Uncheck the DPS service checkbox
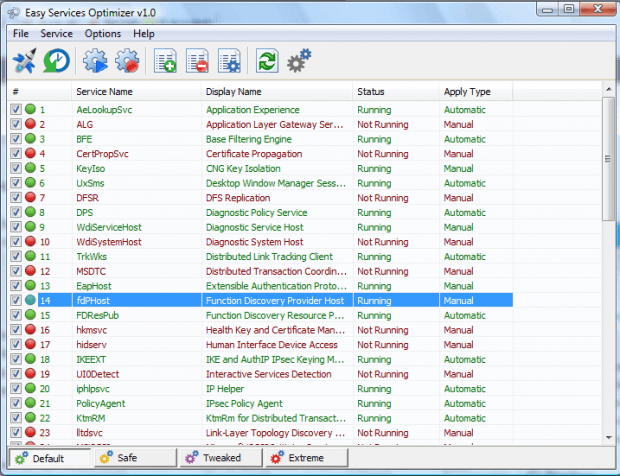Image resolution: width=620 pixels, height=476 pixels. 16,212
